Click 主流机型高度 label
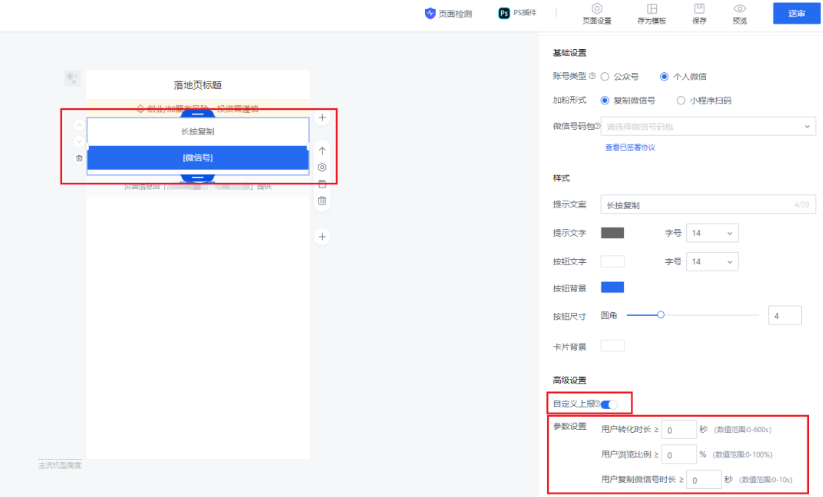 coord(60,465)
